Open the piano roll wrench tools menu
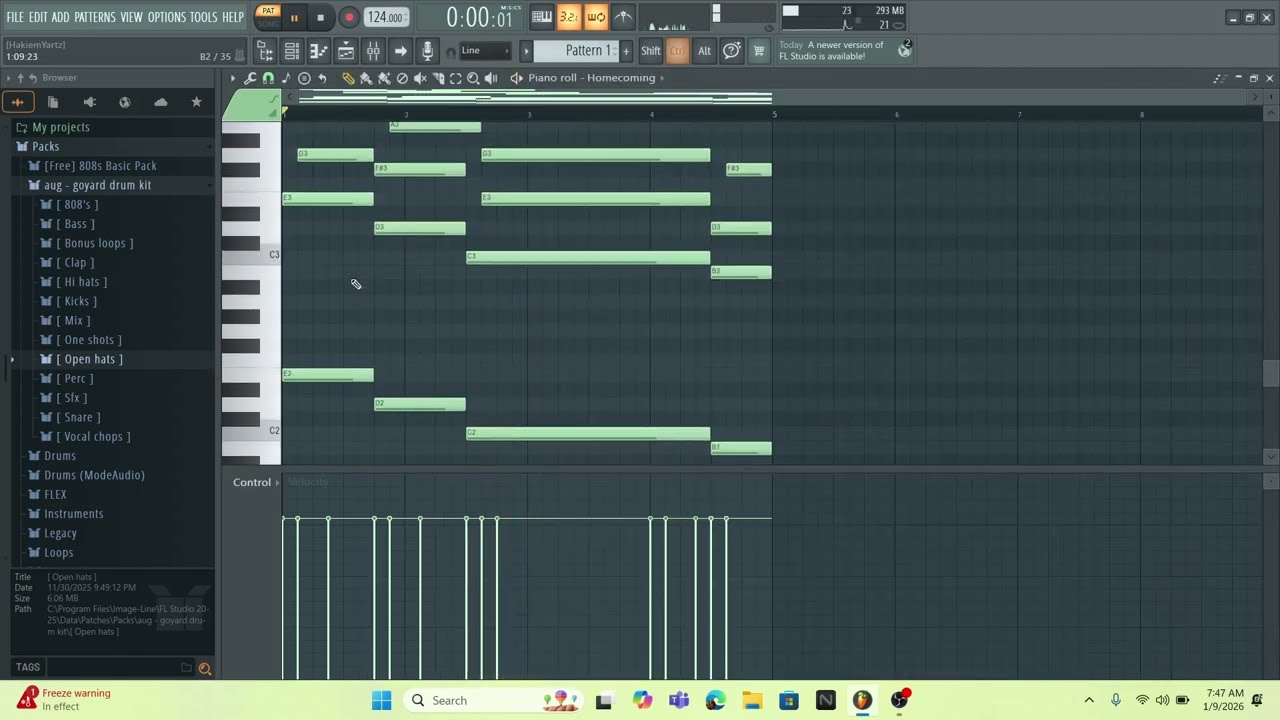The image size is (1280, 720). point(251,78)
